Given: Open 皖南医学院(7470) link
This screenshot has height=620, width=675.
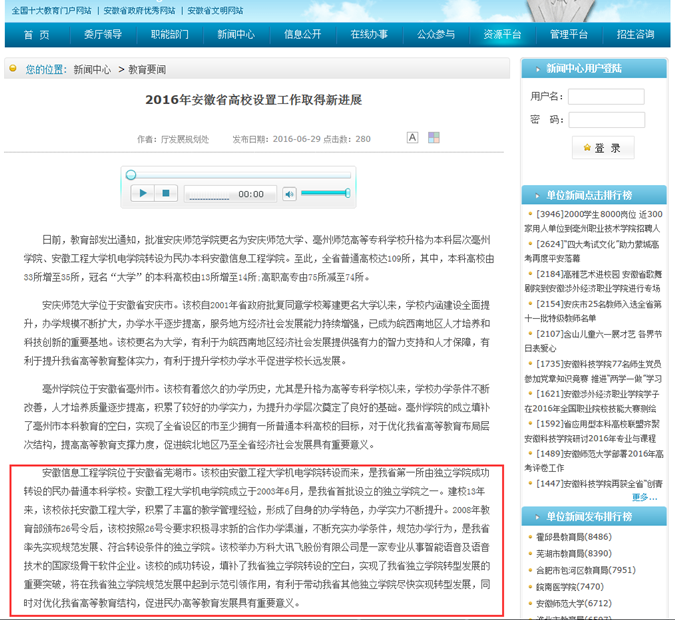Looking at the screenshot, I should tap(570, 587).
